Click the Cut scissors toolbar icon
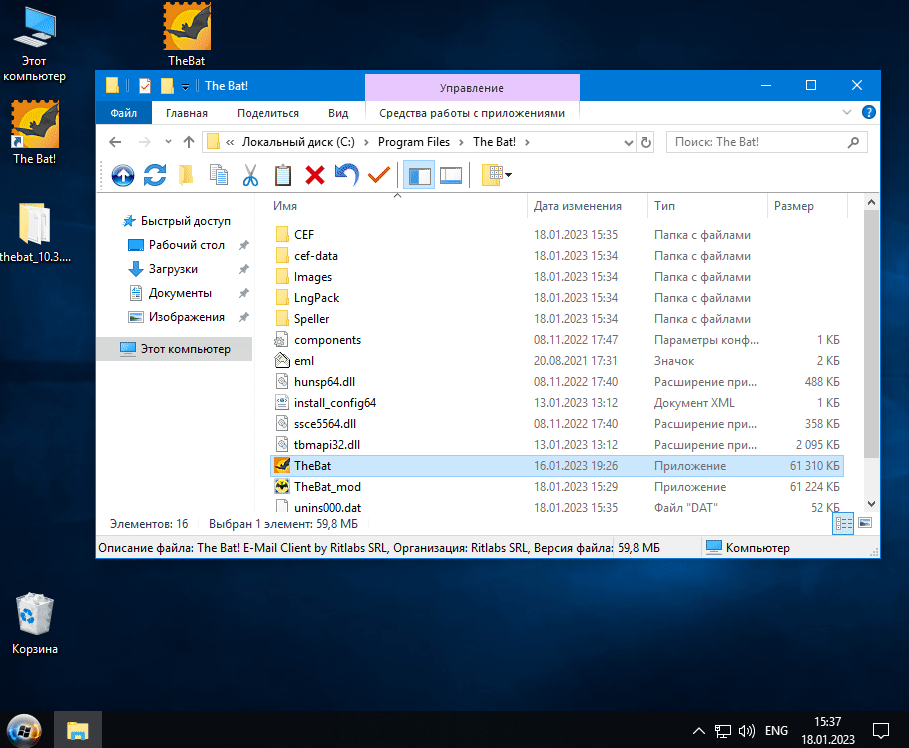 (250, 175)
